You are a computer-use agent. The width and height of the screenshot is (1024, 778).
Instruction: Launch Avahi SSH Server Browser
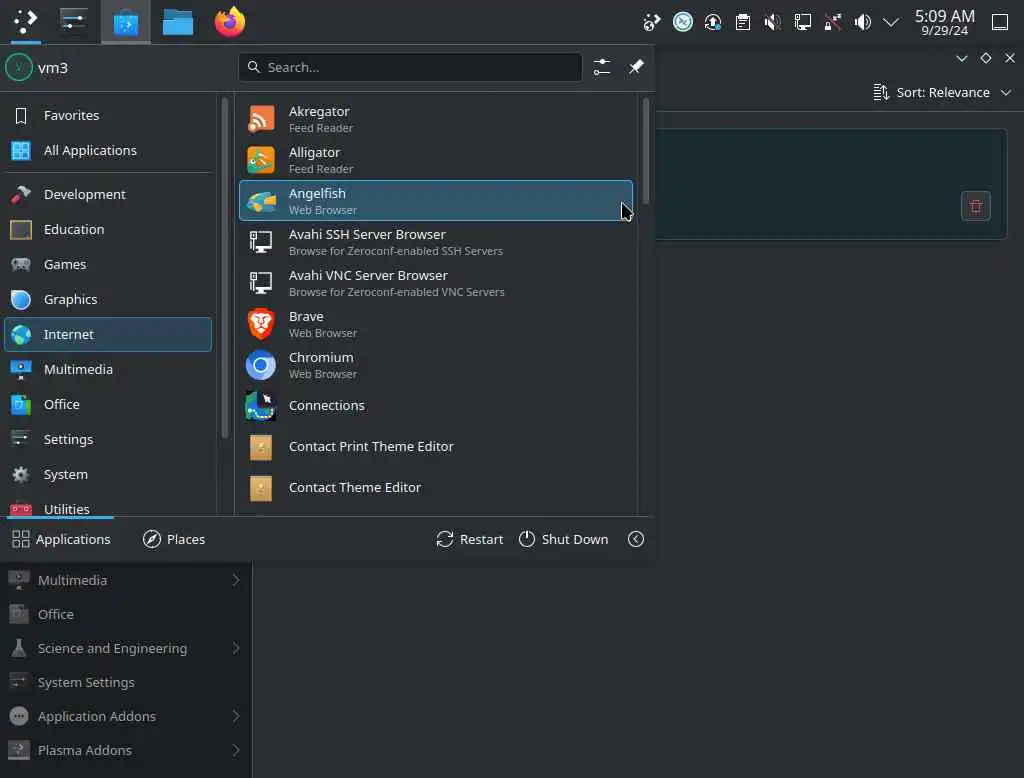(436, 242)
